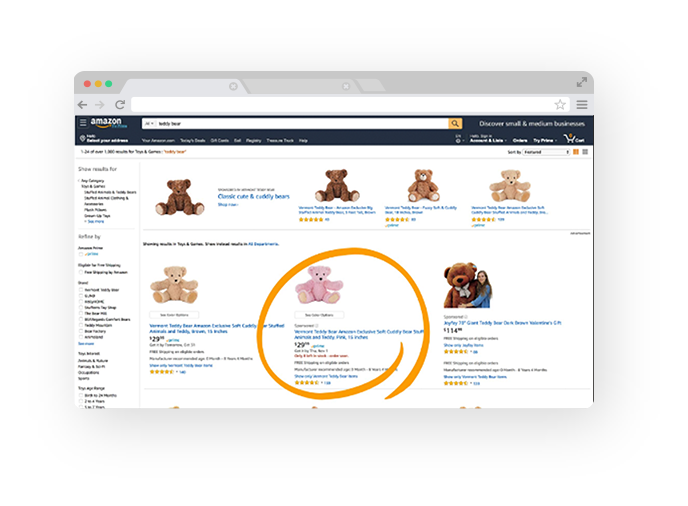Open Today's Deals in navigation bar

193,140
